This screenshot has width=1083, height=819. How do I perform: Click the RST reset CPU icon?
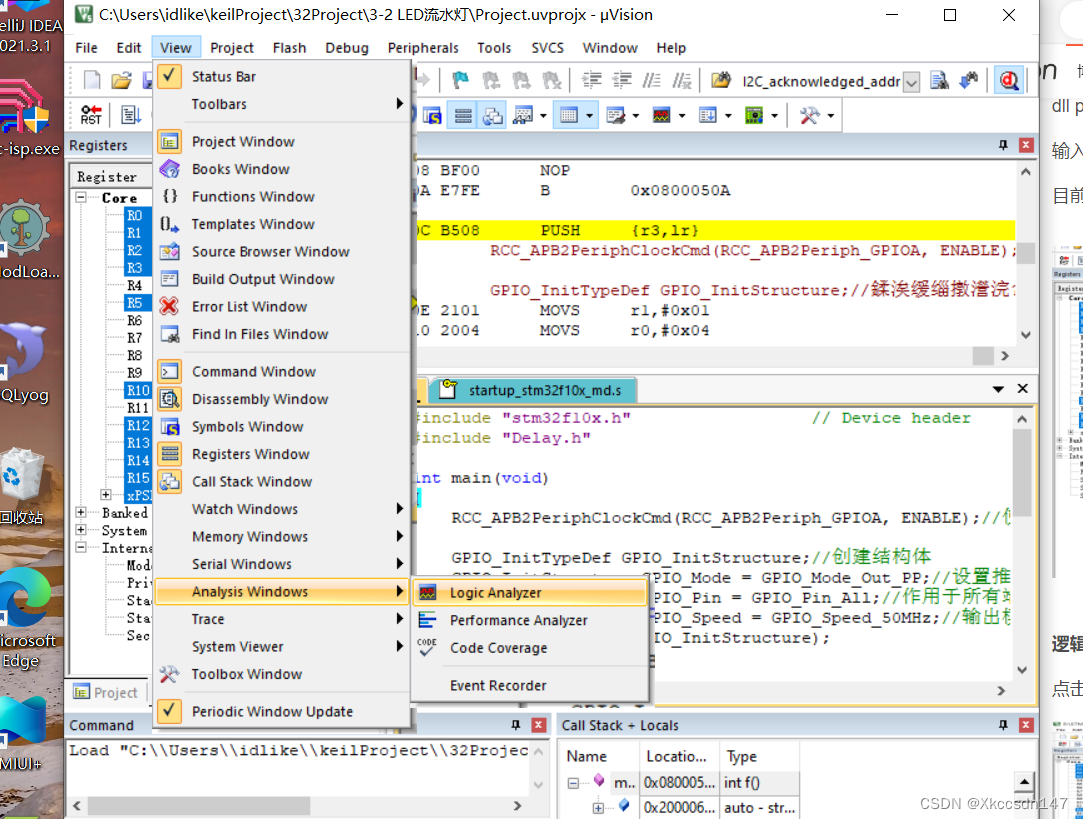pyautogui.click(x=91, y=115)
